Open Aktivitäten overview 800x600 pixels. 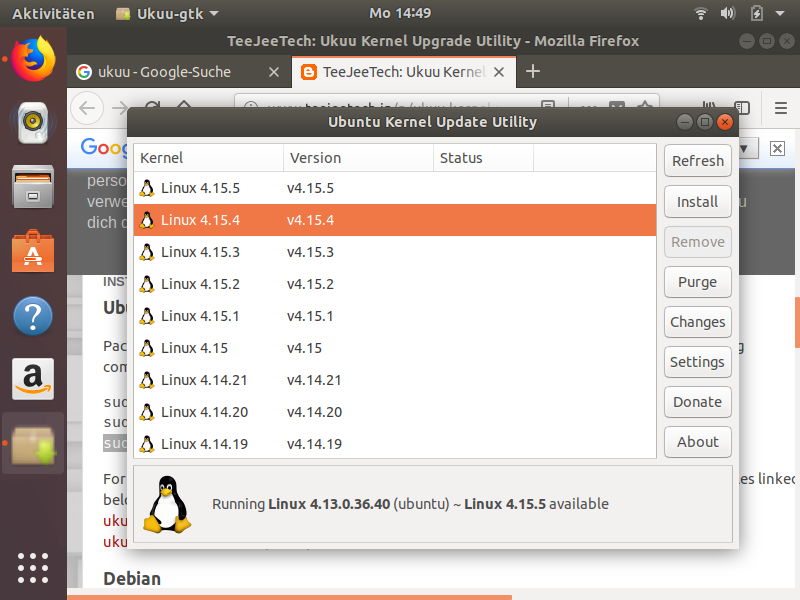[53, 14]
